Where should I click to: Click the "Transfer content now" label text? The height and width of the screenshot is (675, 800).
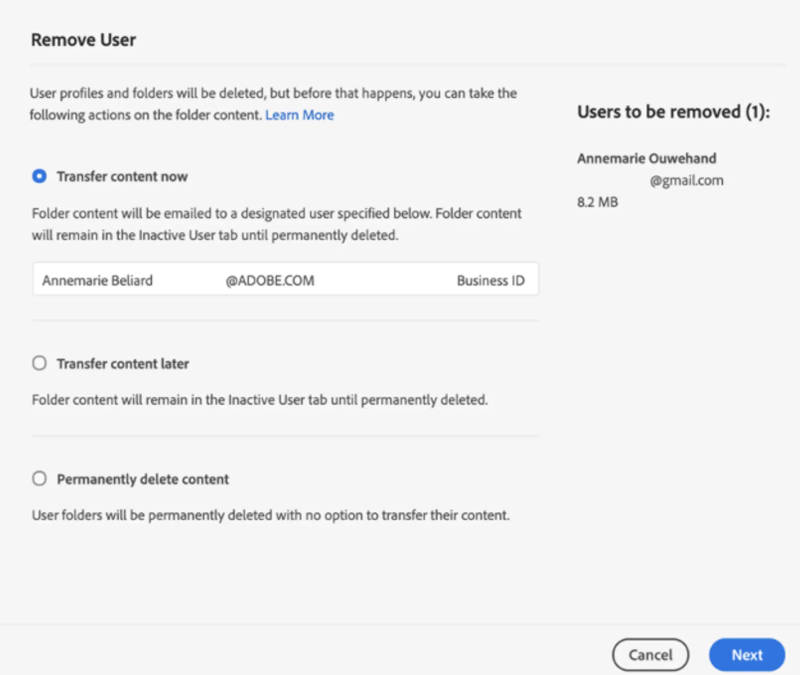pyautogui.click(x=122, y=176)
